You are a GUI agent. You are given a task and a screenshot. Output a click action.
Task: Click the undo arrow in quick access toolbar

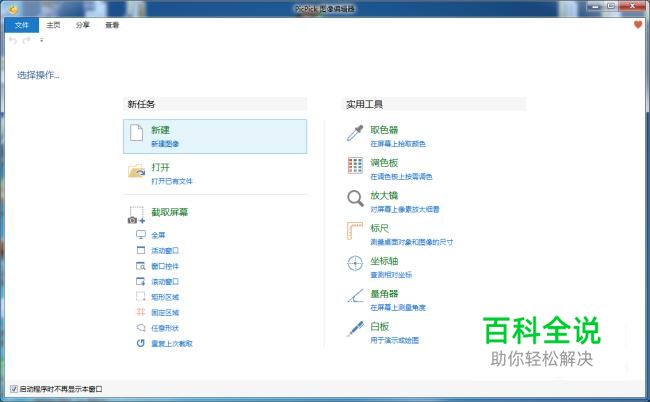pos(13,40)
